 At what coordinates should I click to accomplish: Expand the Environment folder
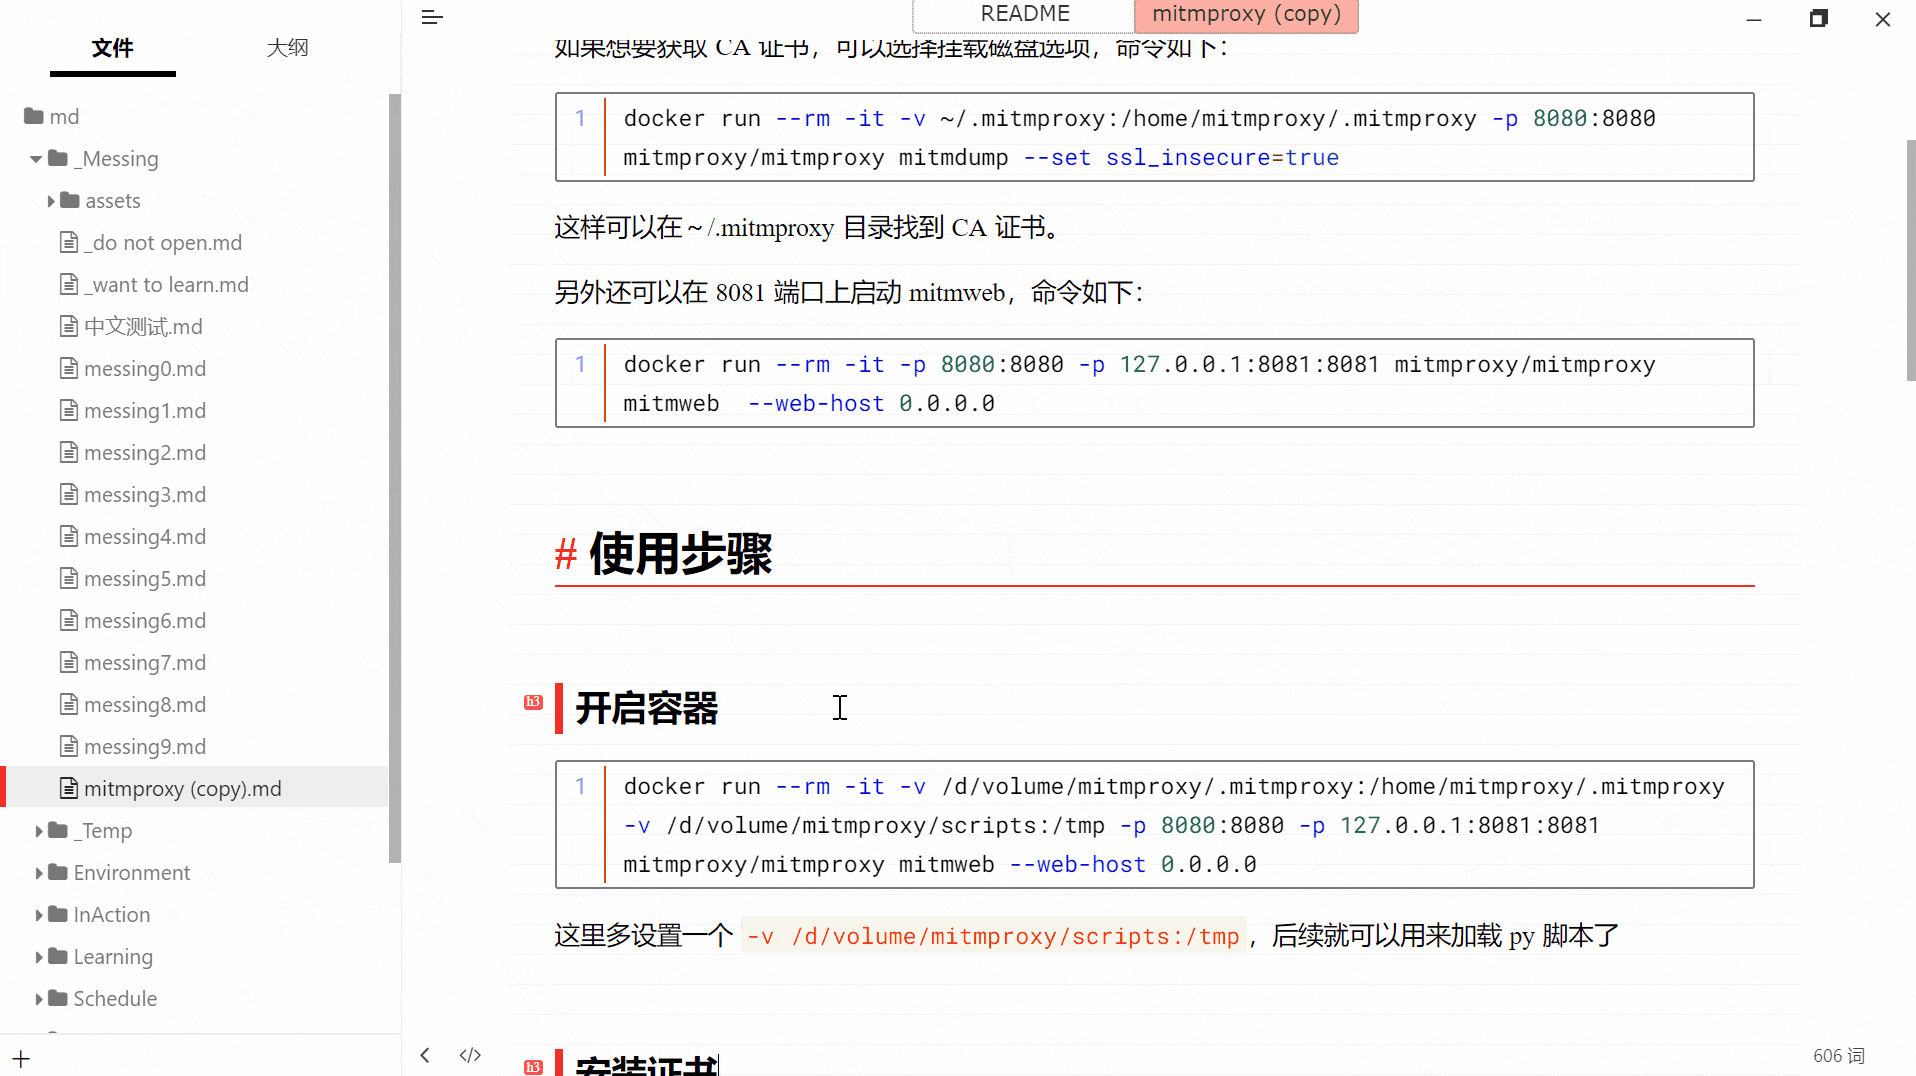[x=38, y=872]
